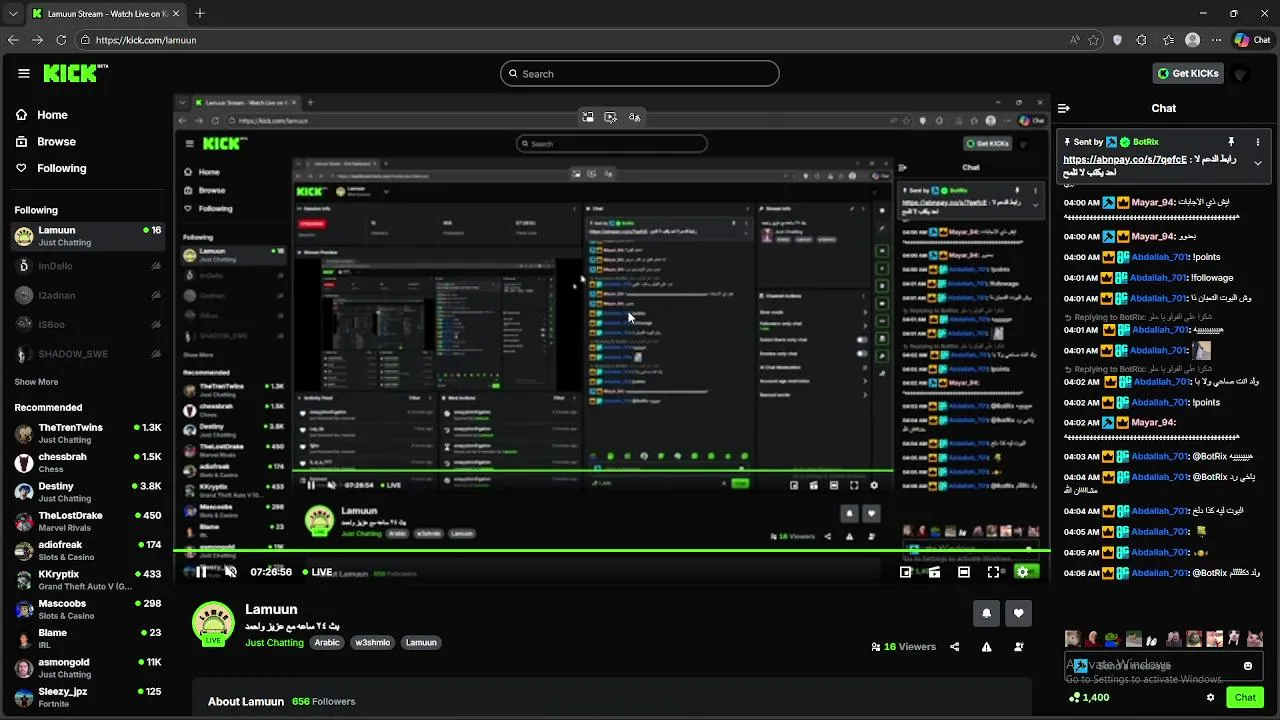Reload the page in the browser toolbar
This screenshot has width=1280, height=720.
tap(61, 40)
